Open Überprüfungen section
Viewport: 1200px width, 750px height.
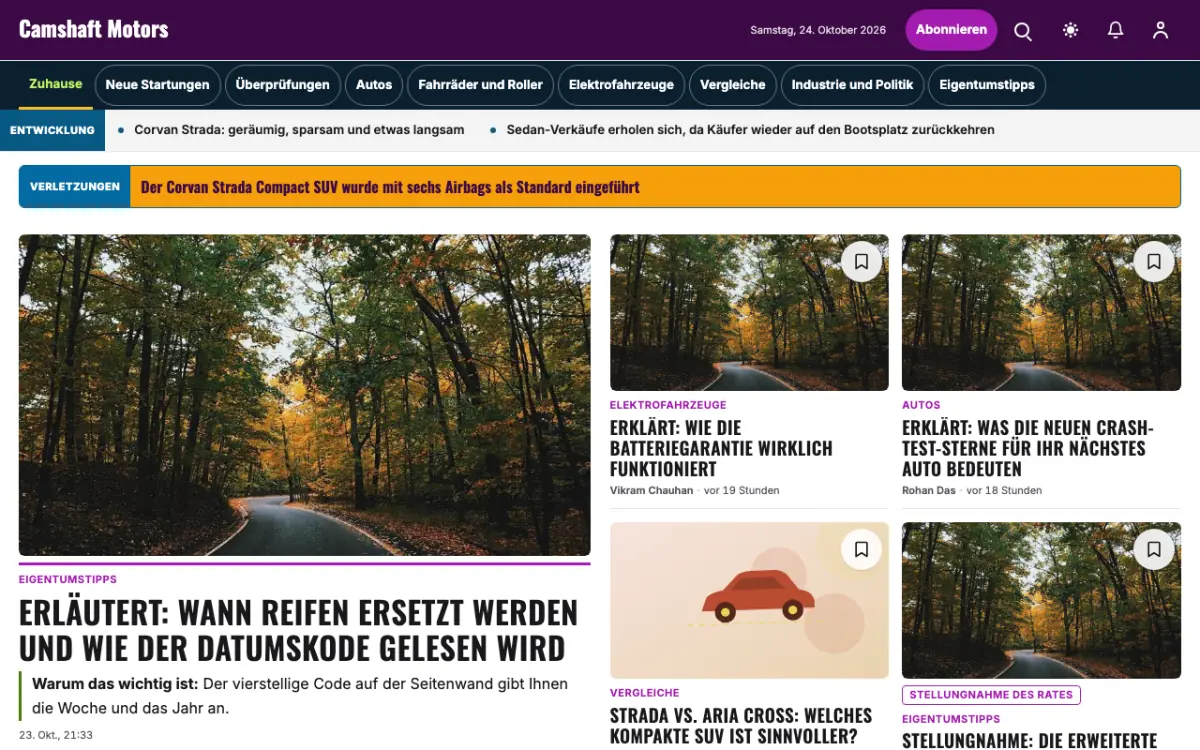click(283, 85)
